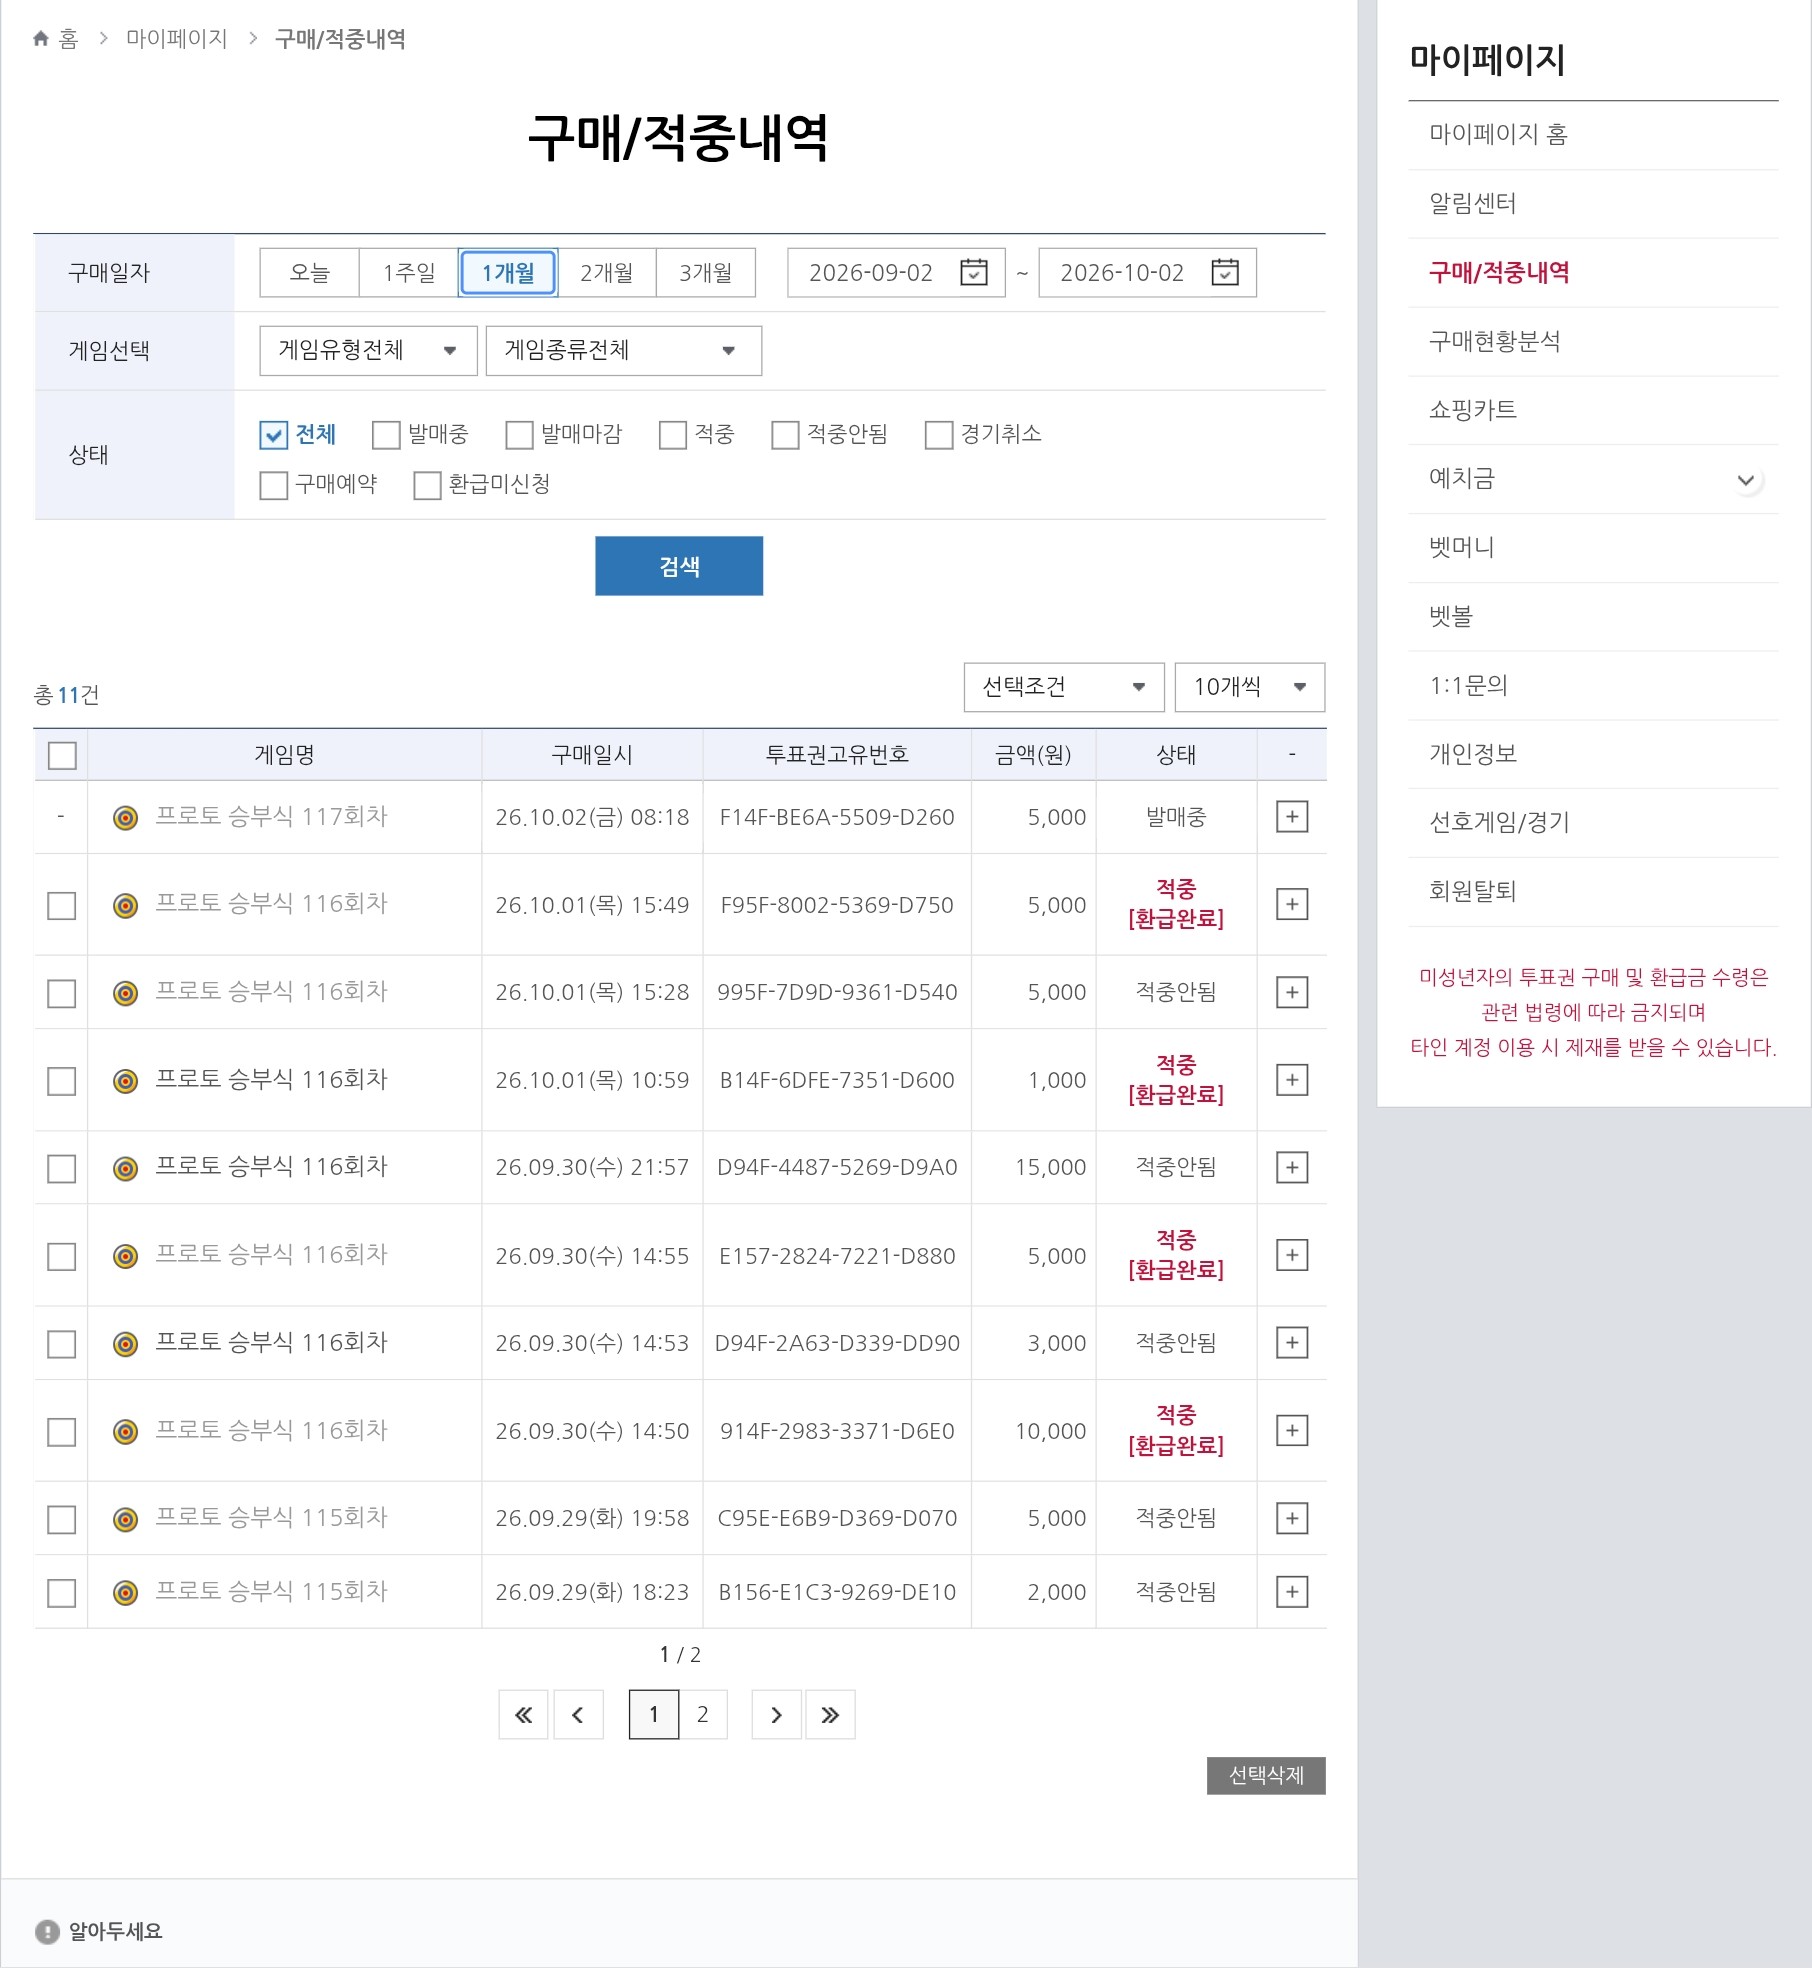Expand details for ticket B156-E1C3-9269-DE10
The width and height of the screenshot is (1812, 1968).
pyautogui.click(x=1292, y=1592)
